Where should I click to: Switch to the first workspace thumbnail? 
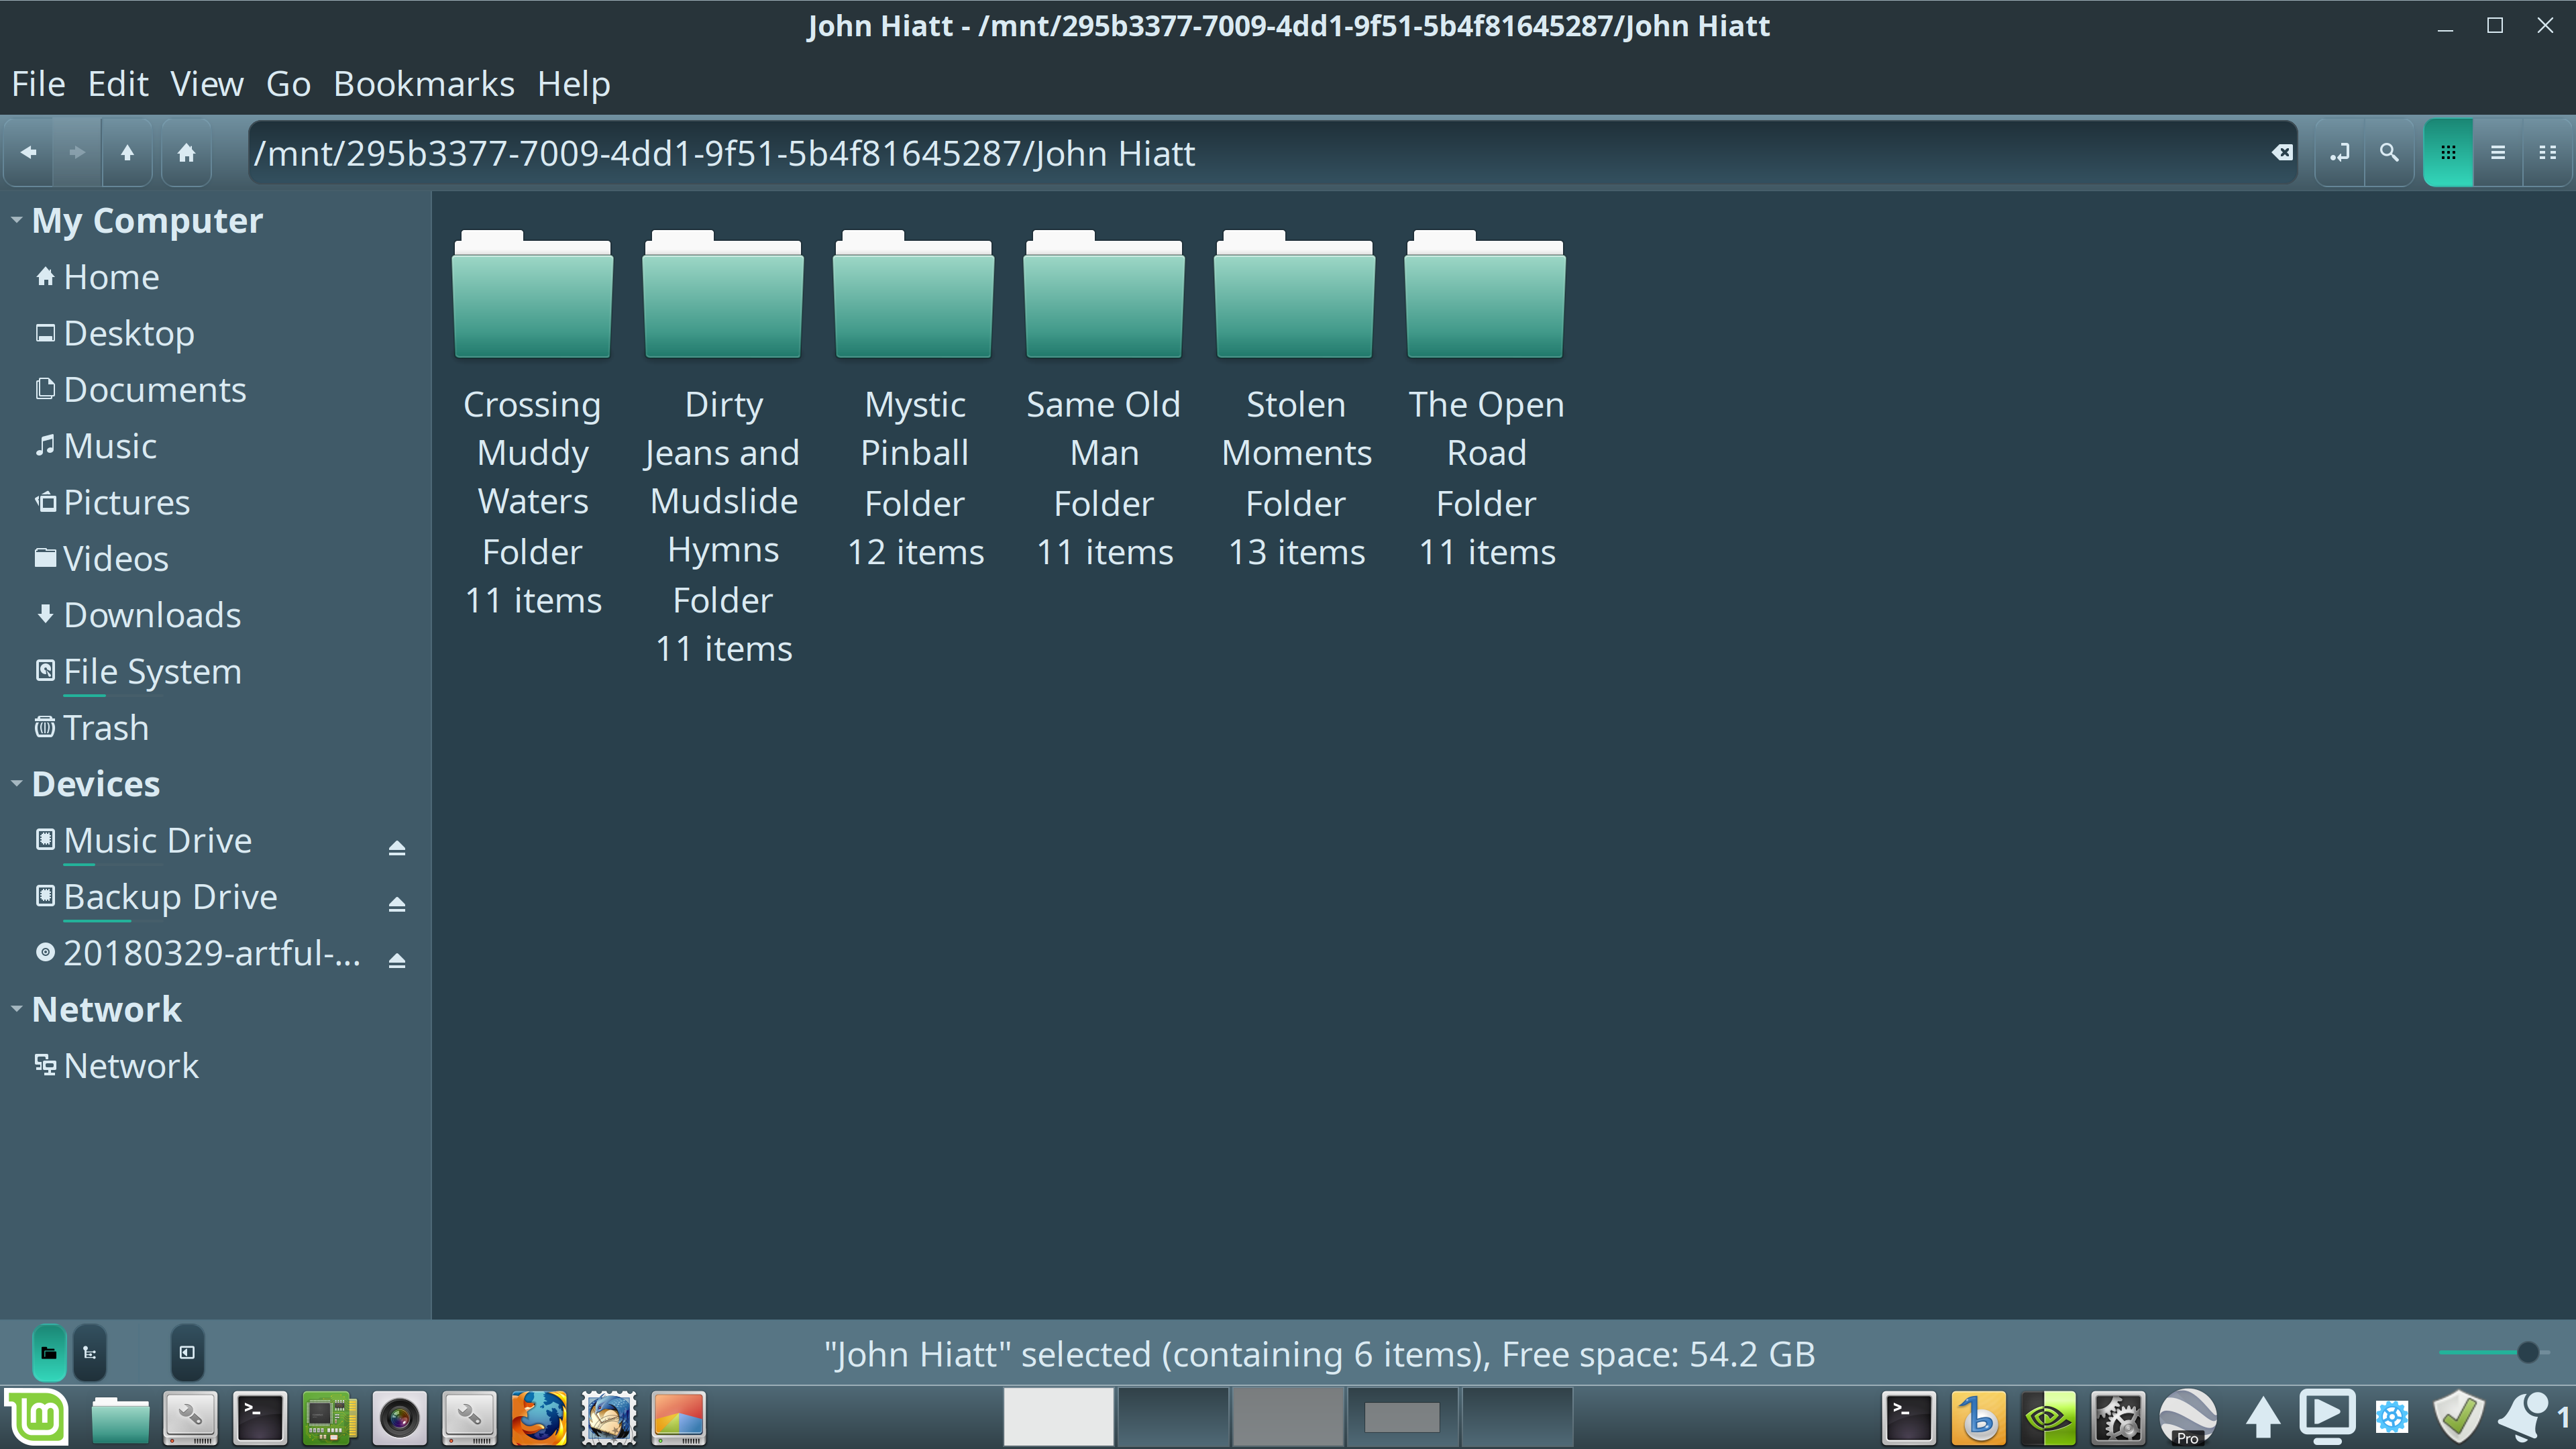(x=1058, y=1416)
